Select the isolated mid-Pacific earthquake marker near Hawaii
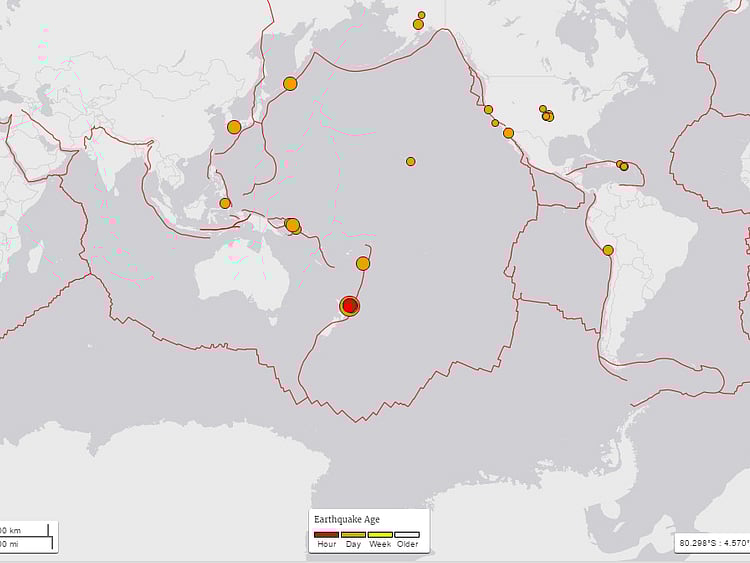 (x=410, y=161)
